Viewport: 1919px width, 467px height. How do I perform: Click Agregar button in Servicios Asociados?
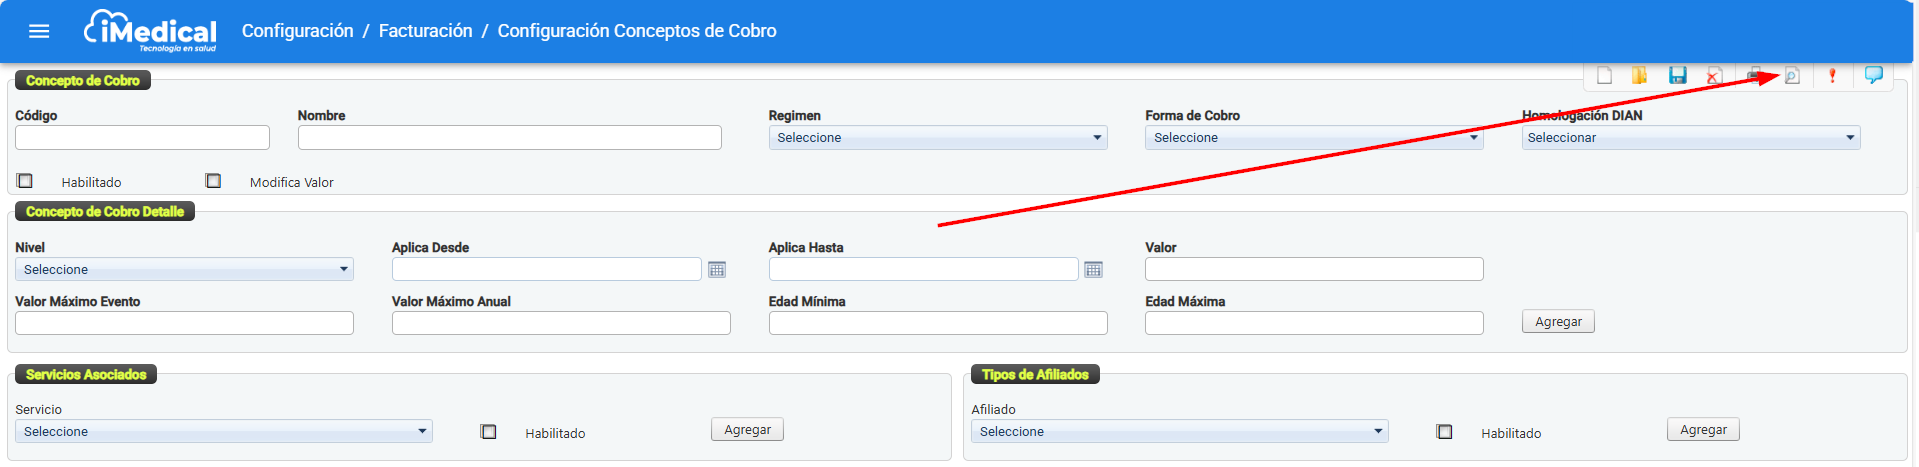[747, 430]
